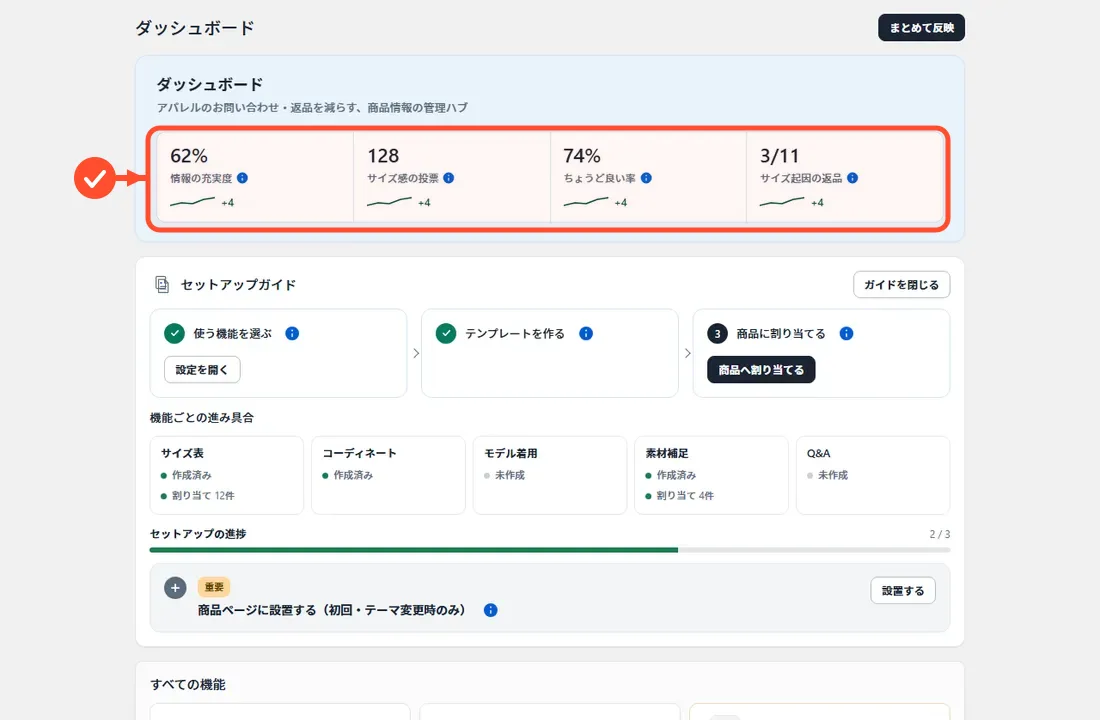Click the 商品へ割り当てる button

[761, 370]
